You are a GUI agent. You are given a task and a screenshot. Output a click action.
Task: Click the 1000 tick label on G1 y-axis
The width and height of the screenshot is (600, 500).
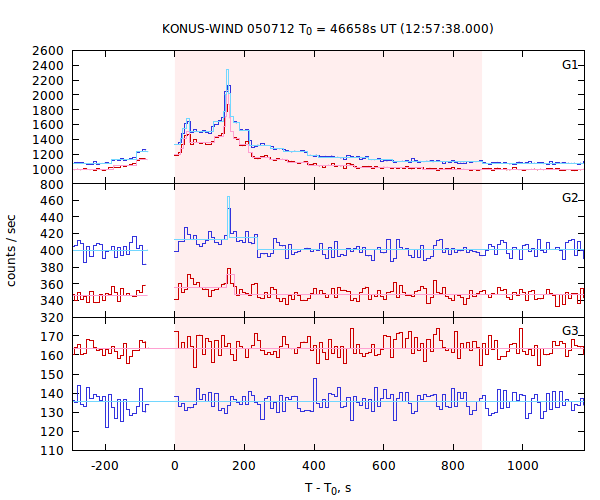pyautogui.click(x=48, y=169)
